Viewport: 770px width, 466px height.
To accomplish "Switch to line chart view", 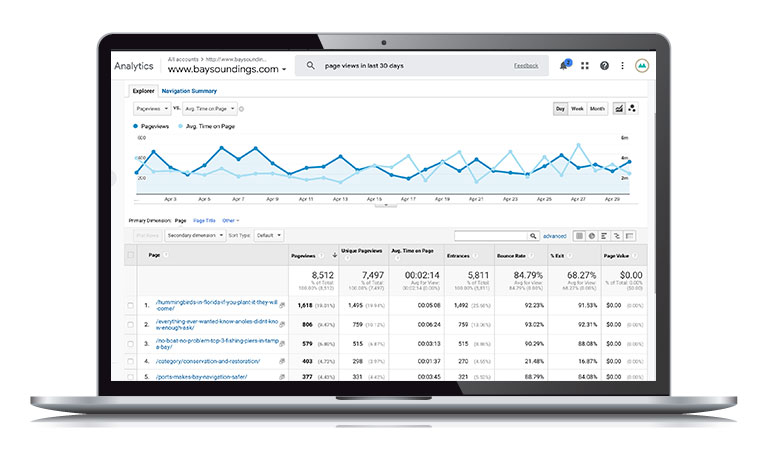I will point(619,108).
